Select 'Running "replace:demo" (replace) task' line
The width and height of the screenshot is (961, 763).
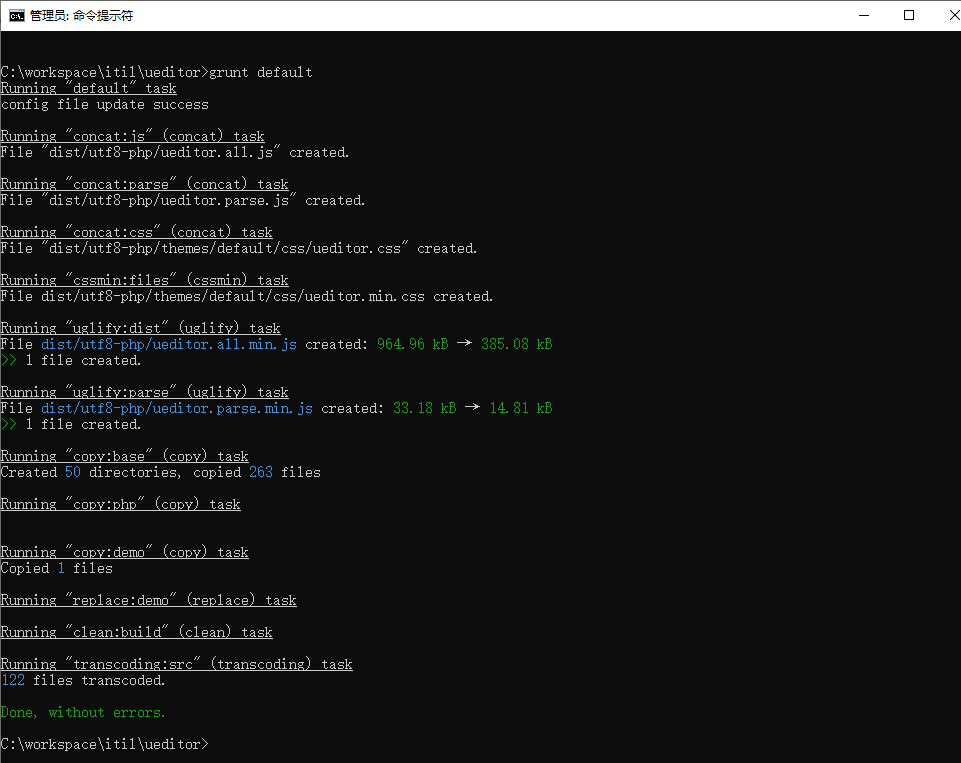[148, 600]
